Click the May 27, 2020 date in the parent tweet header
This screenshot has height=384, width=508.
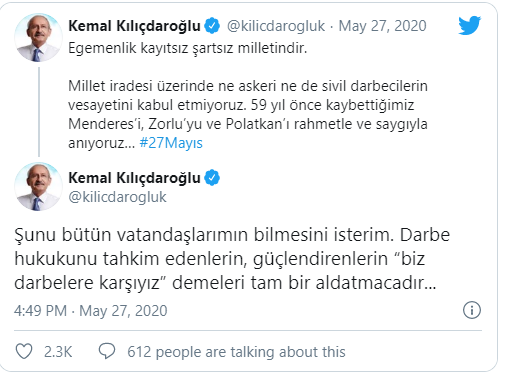coord(382,26)
